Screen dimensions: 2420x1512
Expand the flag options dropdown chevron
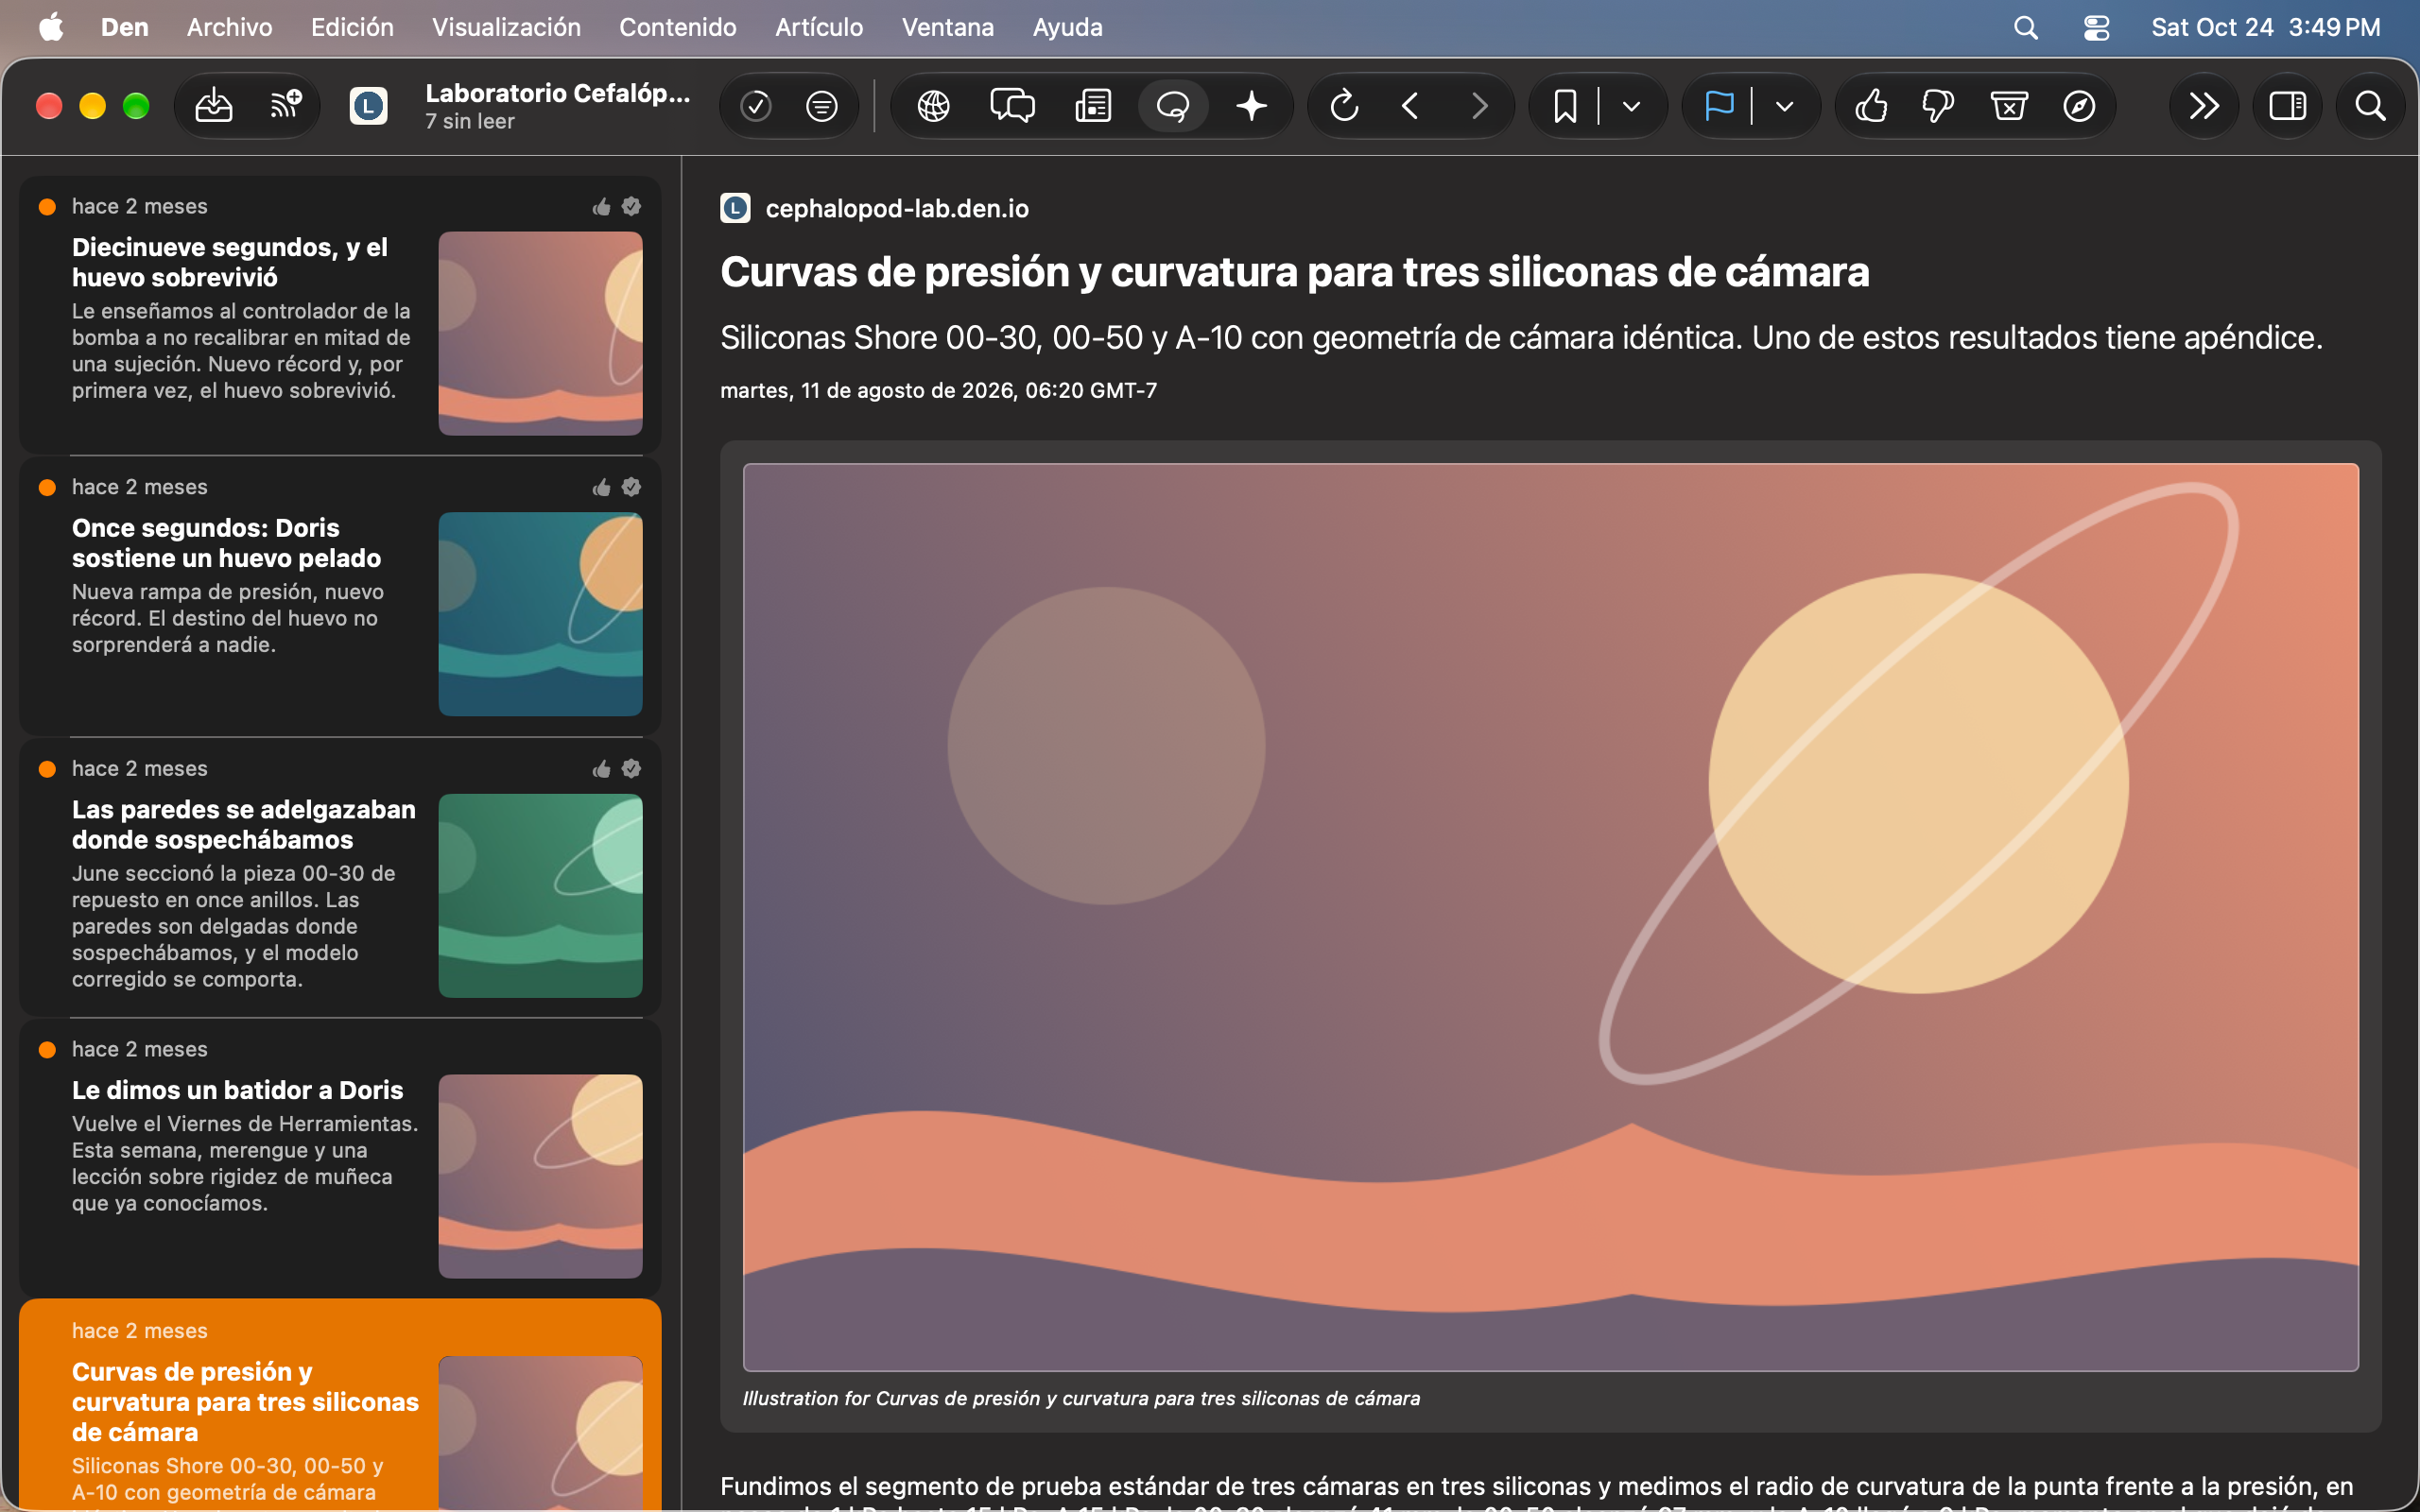coord(1784,106)
